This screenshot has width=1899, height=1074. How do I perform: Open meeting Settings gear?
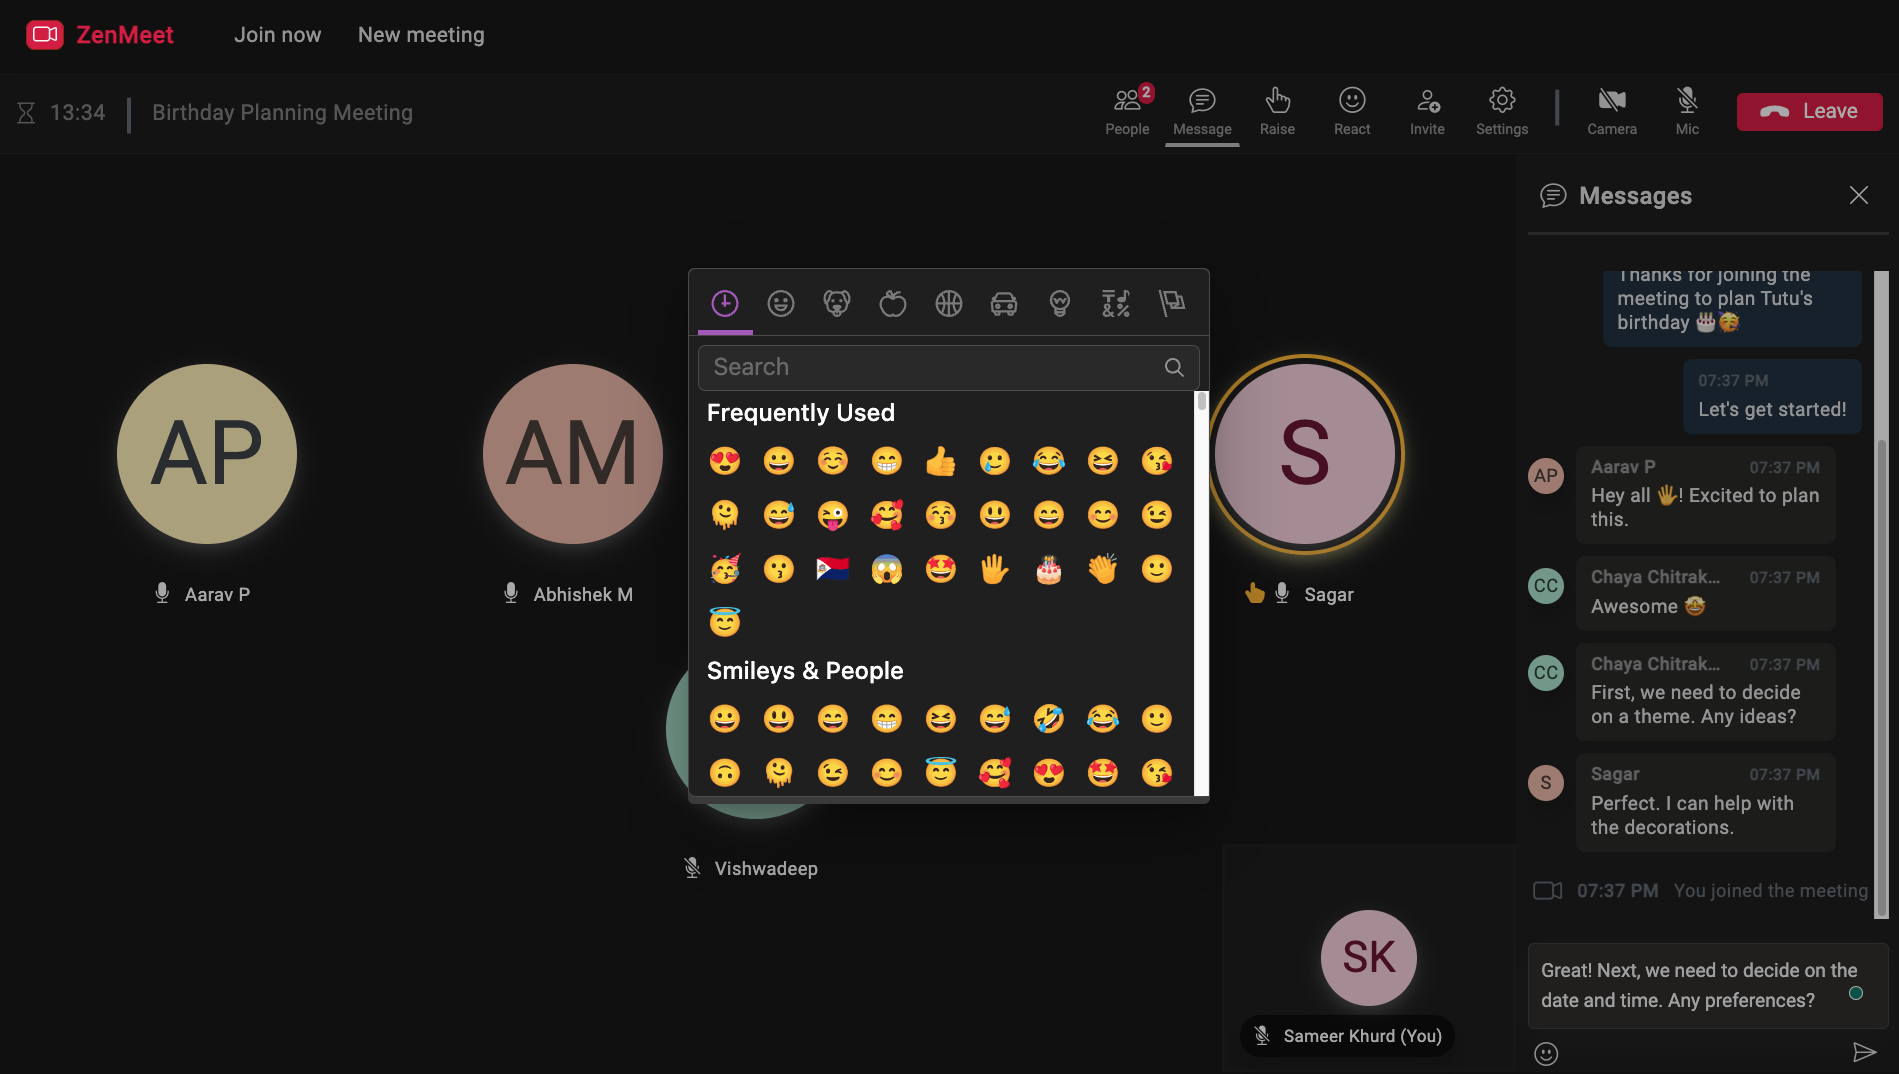[1502, 111]
